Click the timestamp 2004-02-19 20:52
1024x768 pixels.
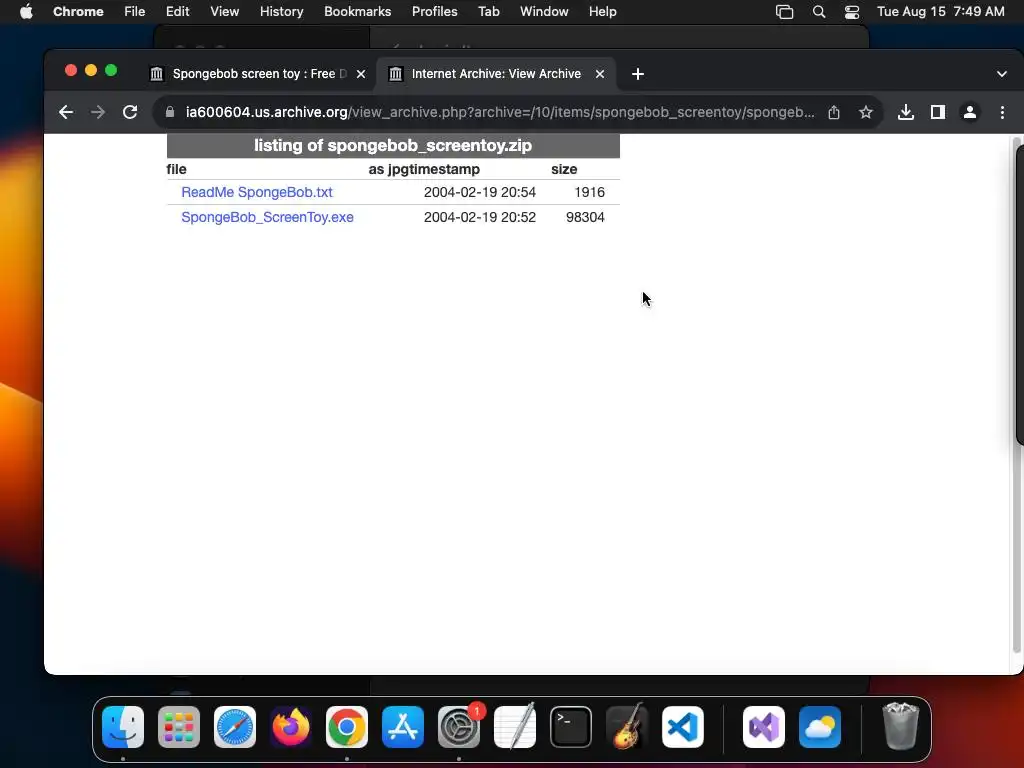tap(479, 217)
